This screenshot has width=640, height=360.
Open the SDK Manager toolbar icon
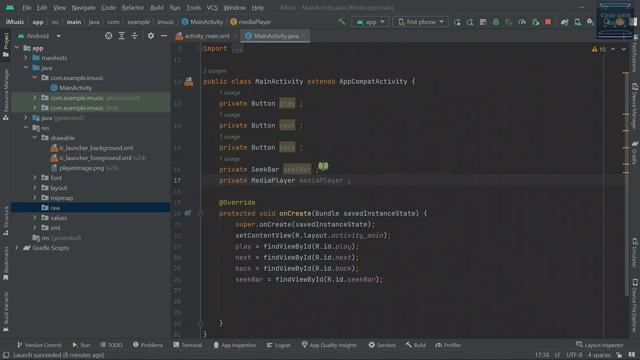point(590,22)
